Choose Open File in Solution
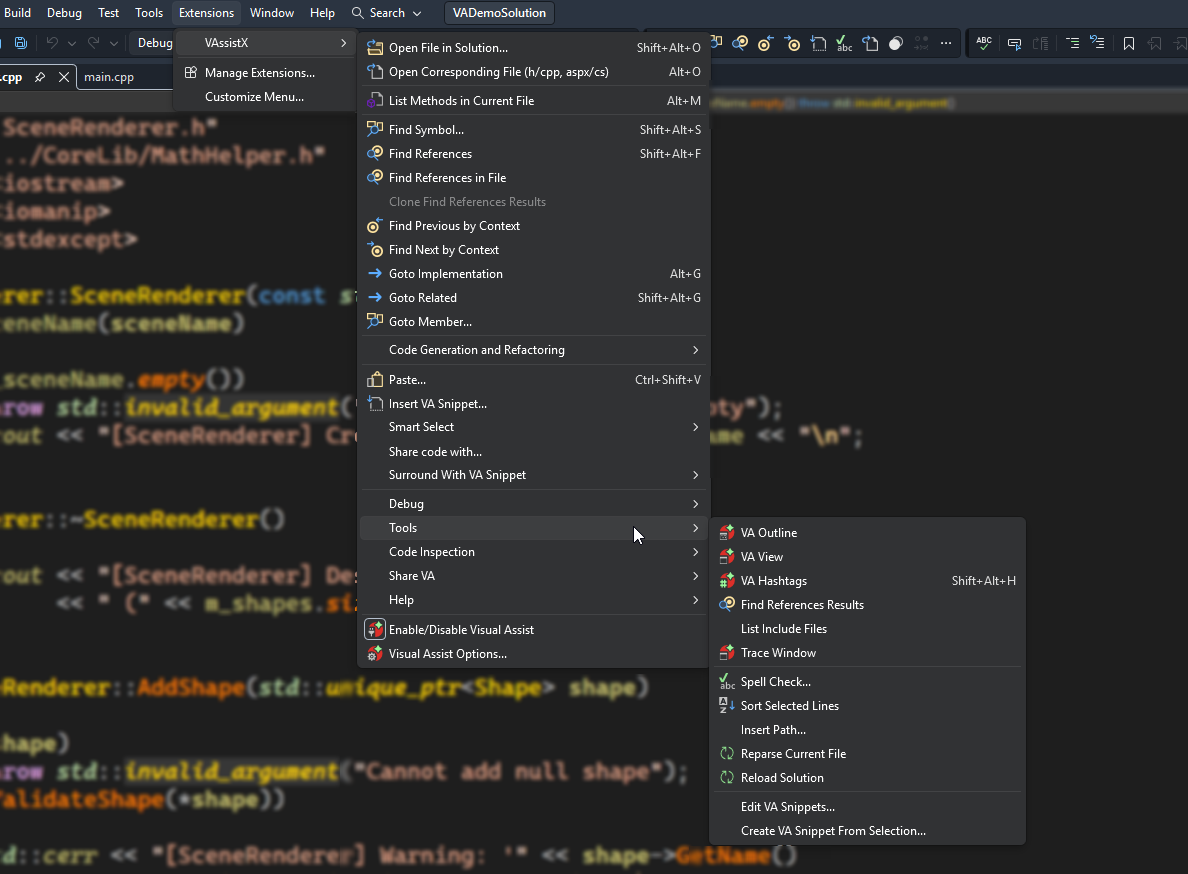 pyautogui.click(x=533, y=48)
